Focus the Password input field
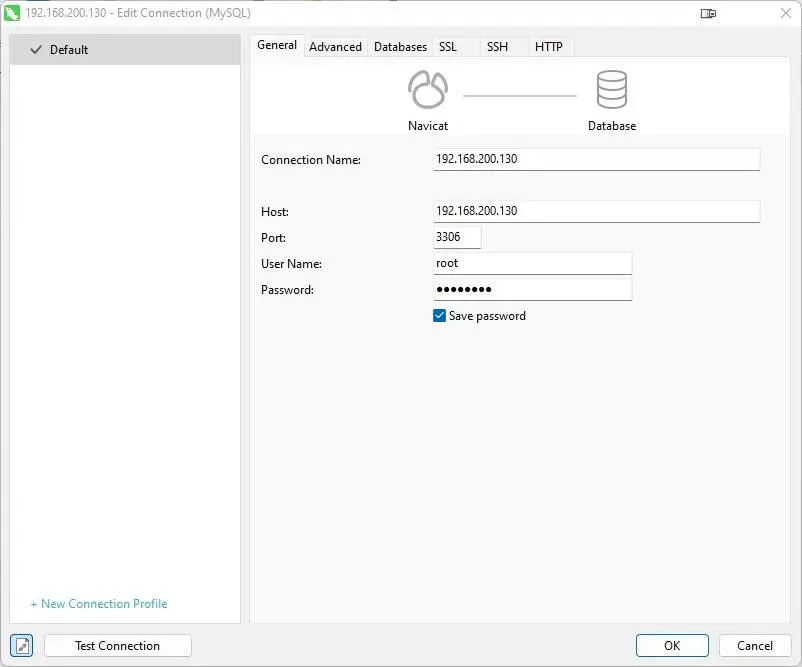The image size is (802, 667). (532, 290)
